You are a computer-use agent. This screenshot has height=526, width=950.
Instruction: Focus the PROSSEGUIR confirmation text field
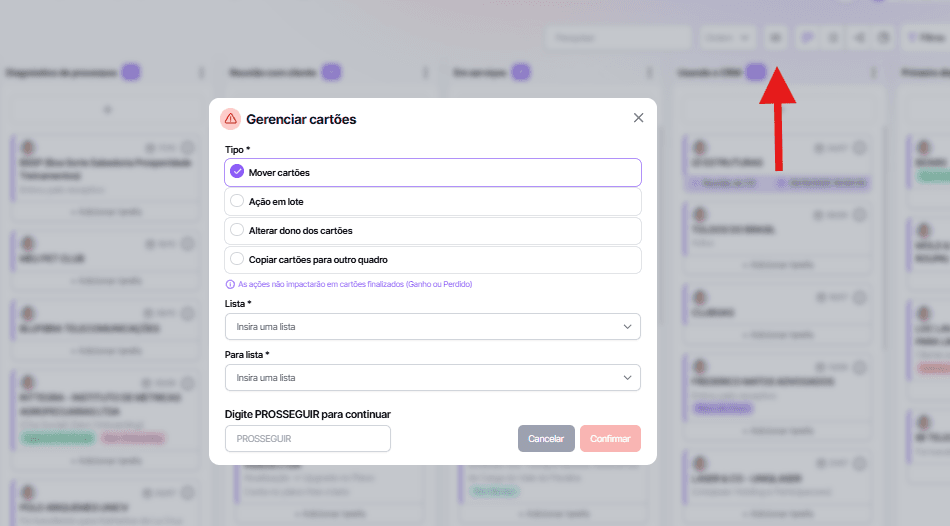coord(308,439)
